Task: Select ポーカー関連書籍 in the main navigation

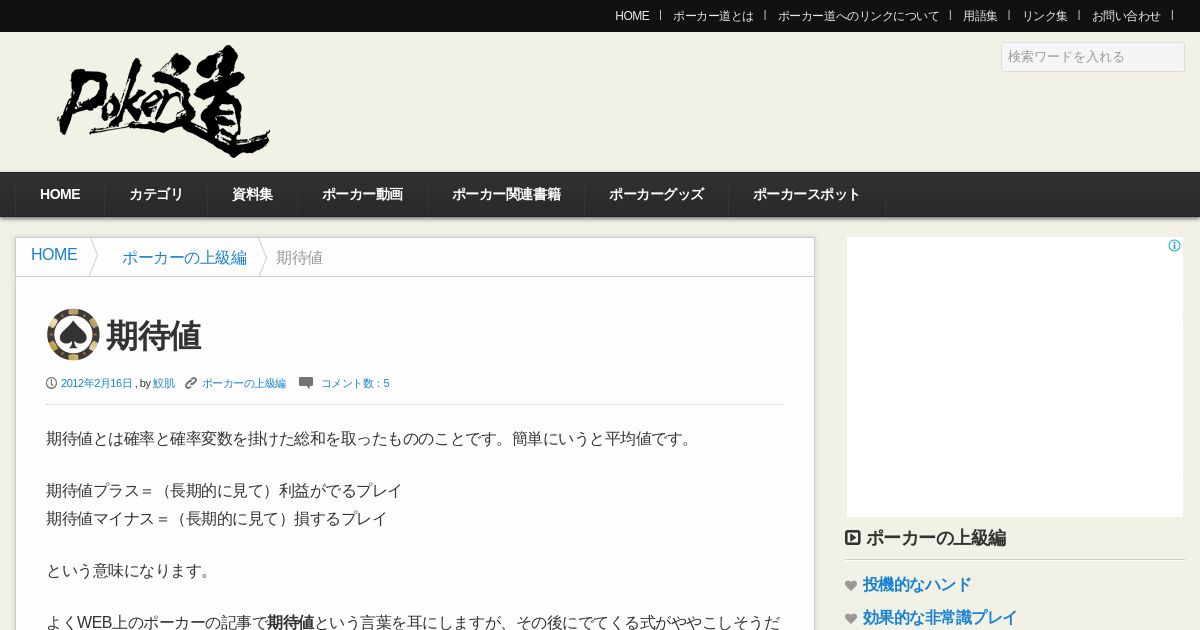Action: [x=506, y=195]
